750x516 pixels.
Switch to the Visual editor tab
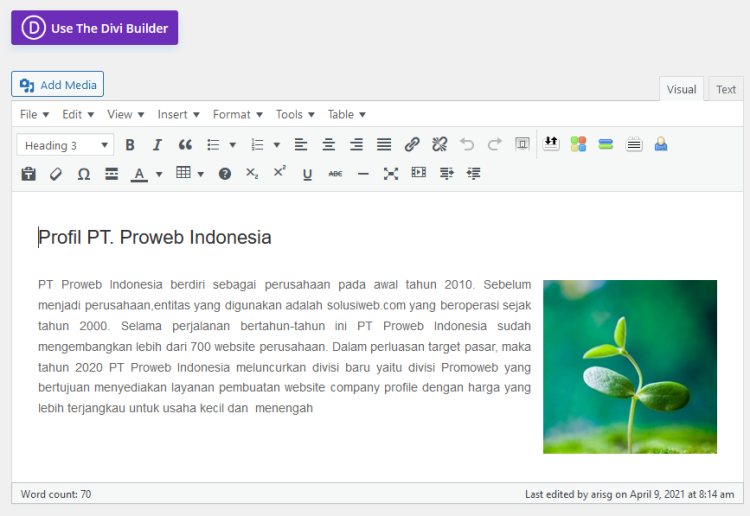tap(681, 89)
